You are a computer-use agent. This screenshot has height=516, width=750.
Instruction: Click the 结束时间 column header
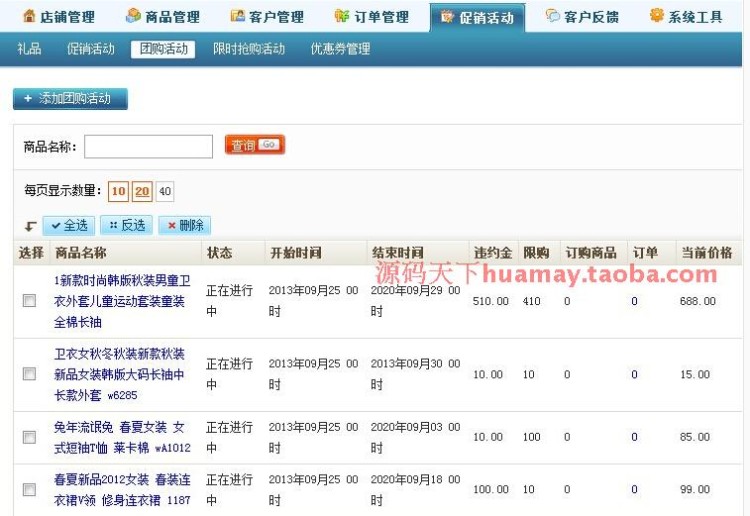pyautogui.click(x=397, y=253)
